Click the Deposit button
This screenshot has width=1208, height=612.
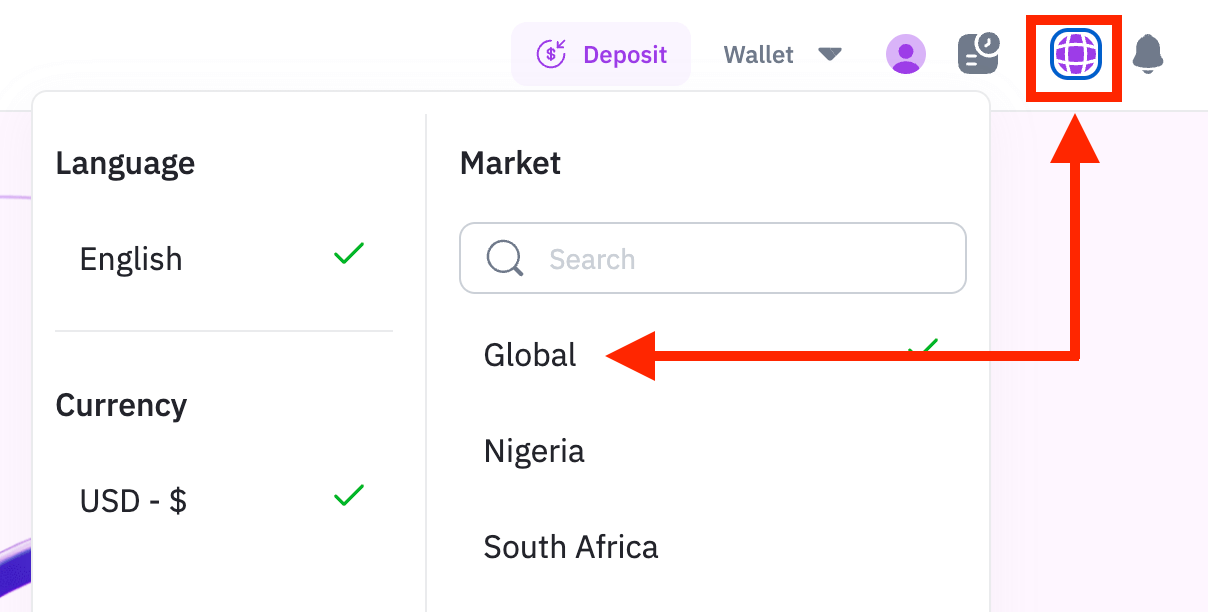[x=601, y=54]
